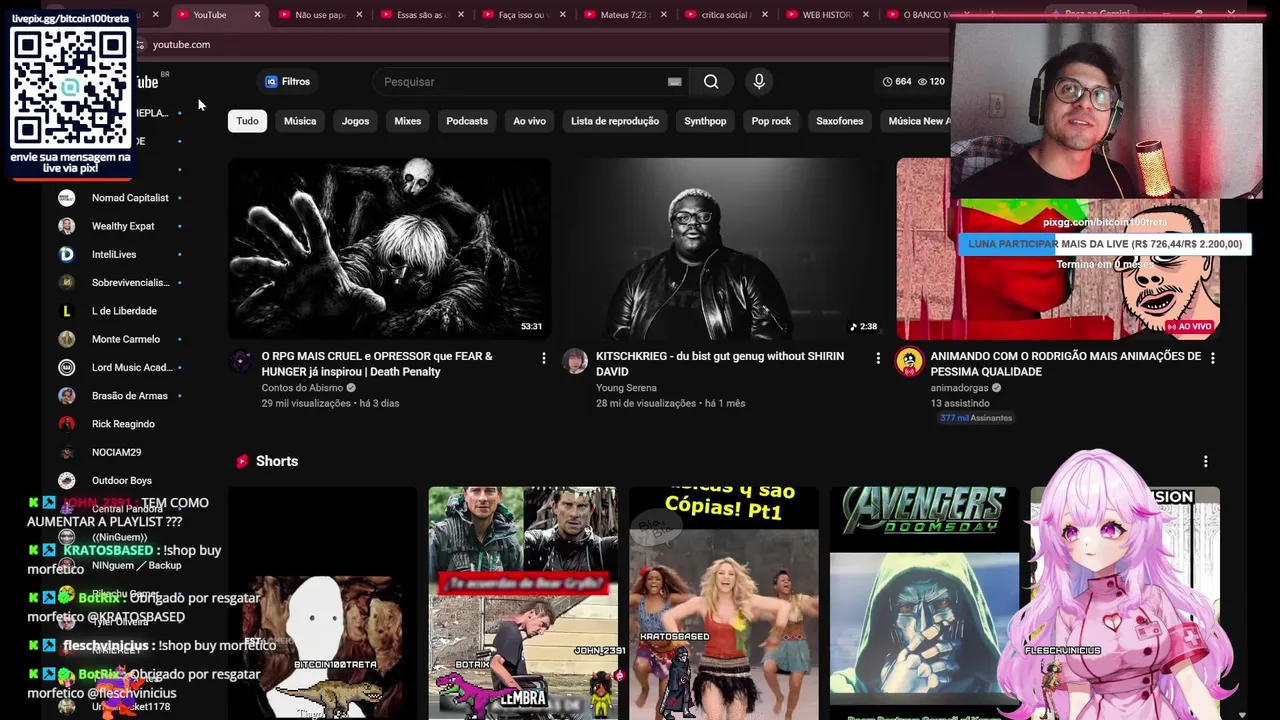
Task: Click the magnifier search button
Action: point(711,82)
